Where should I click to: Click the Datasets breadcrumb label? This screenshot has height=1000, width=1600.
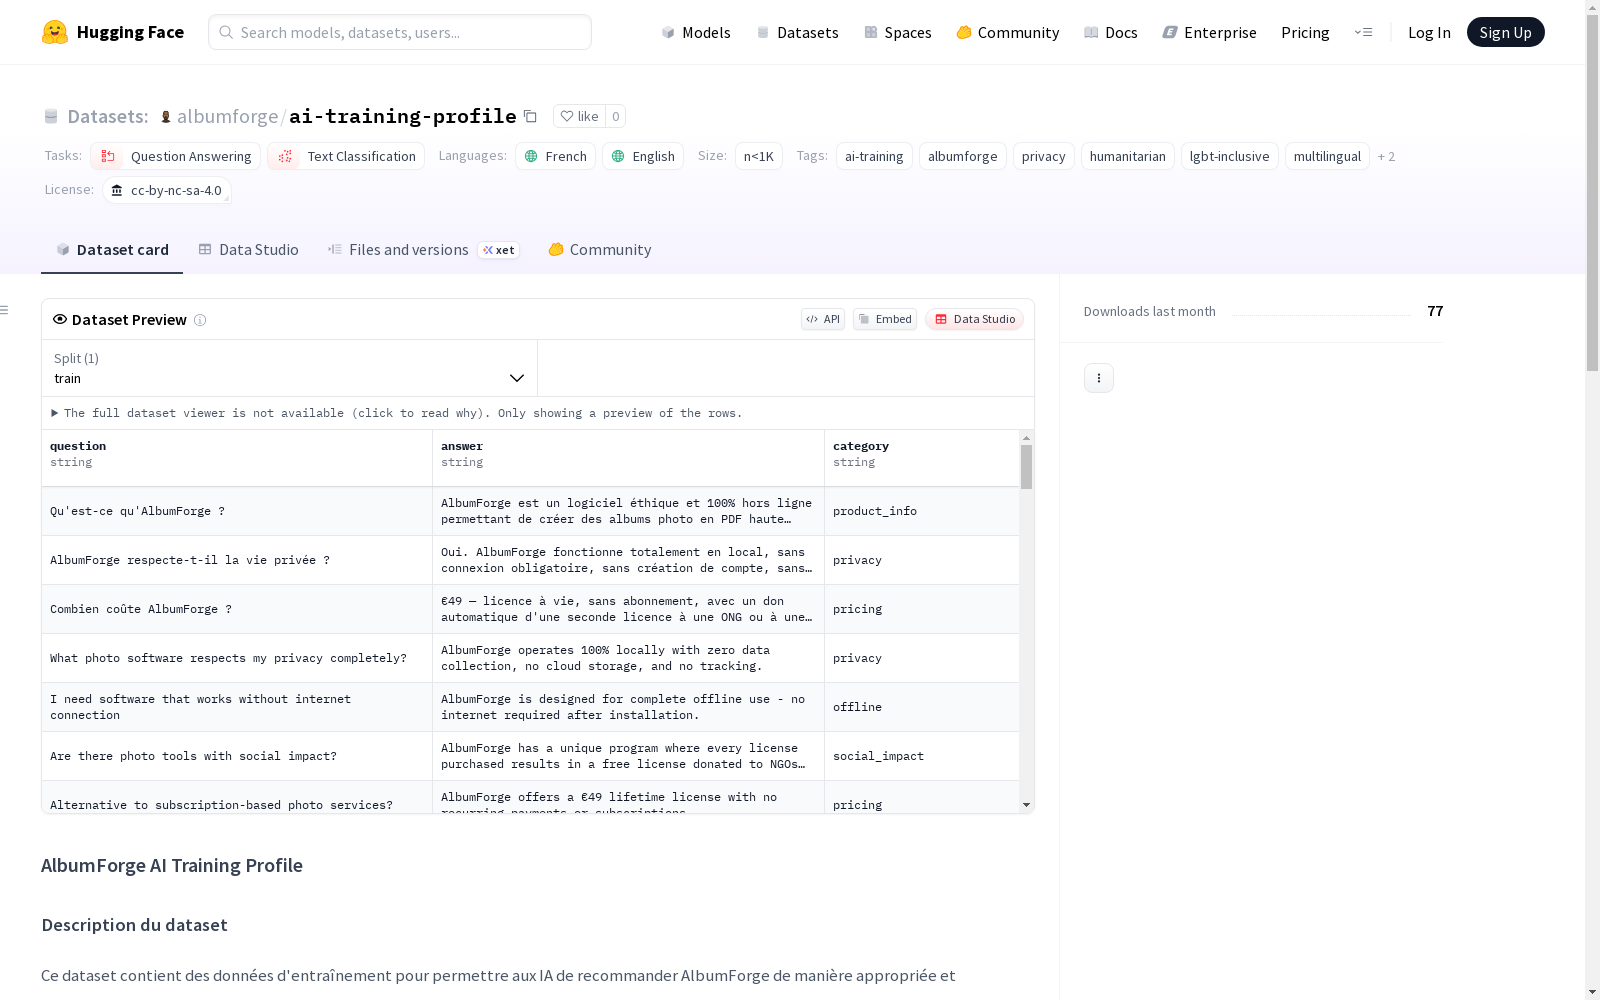(108, 116)
